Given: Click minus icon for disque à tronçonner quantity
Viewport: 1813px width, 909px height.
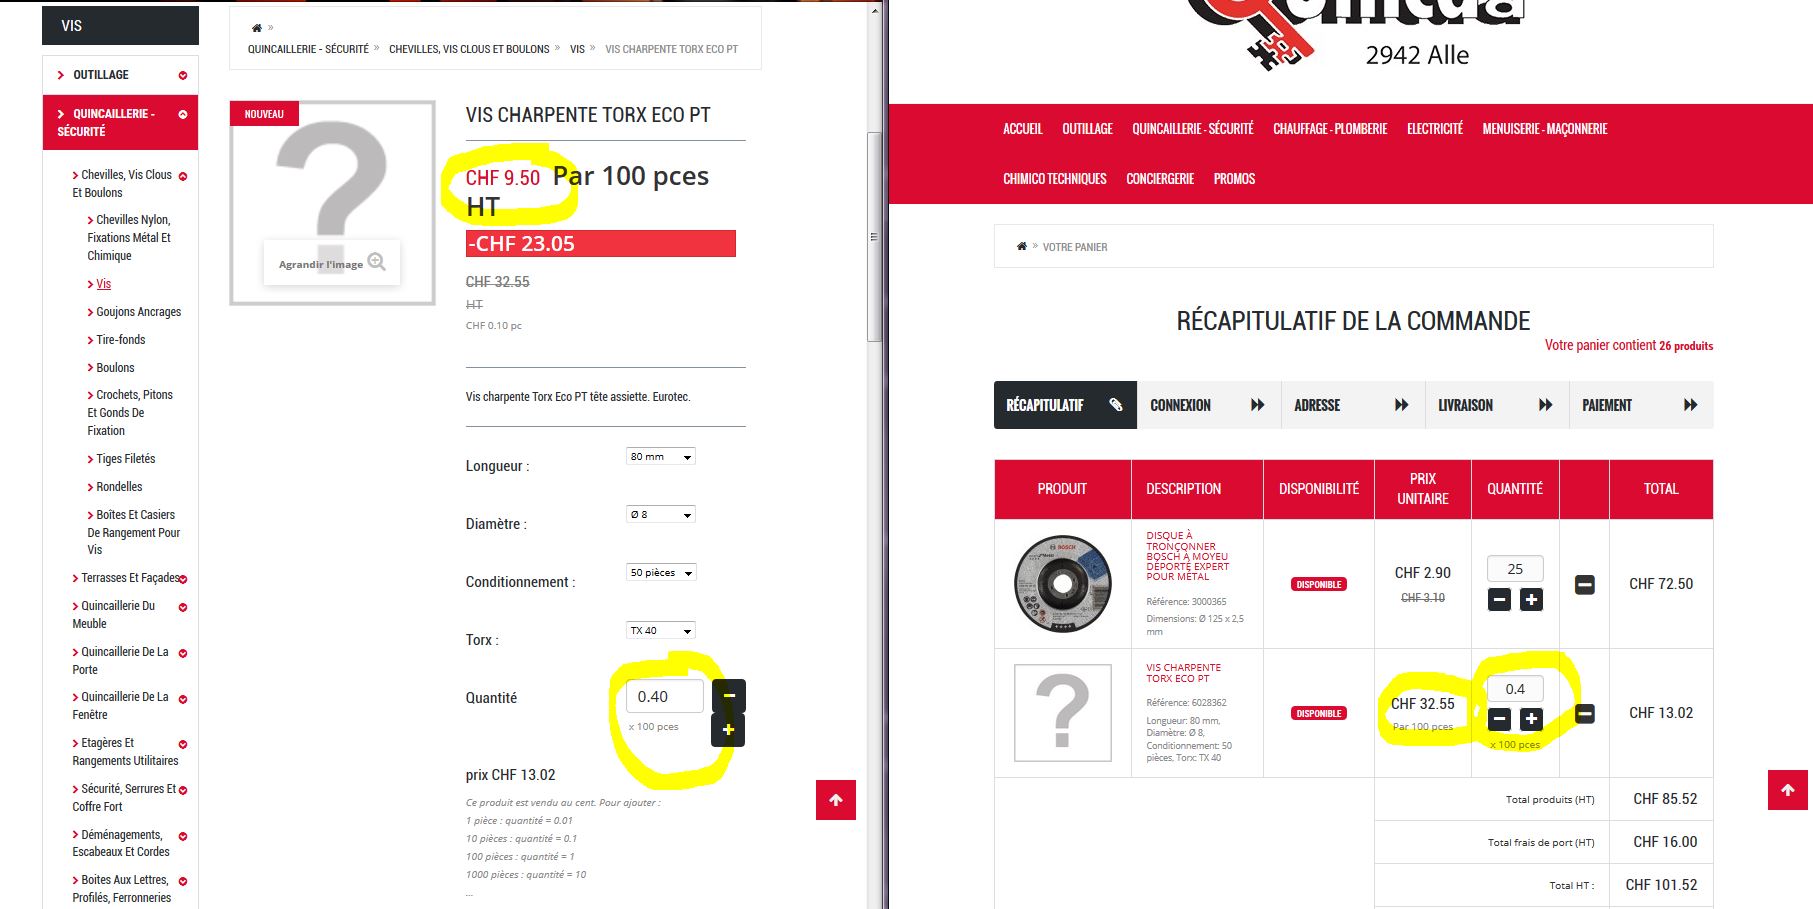Looking at the screenshot, I should 1499,599.
